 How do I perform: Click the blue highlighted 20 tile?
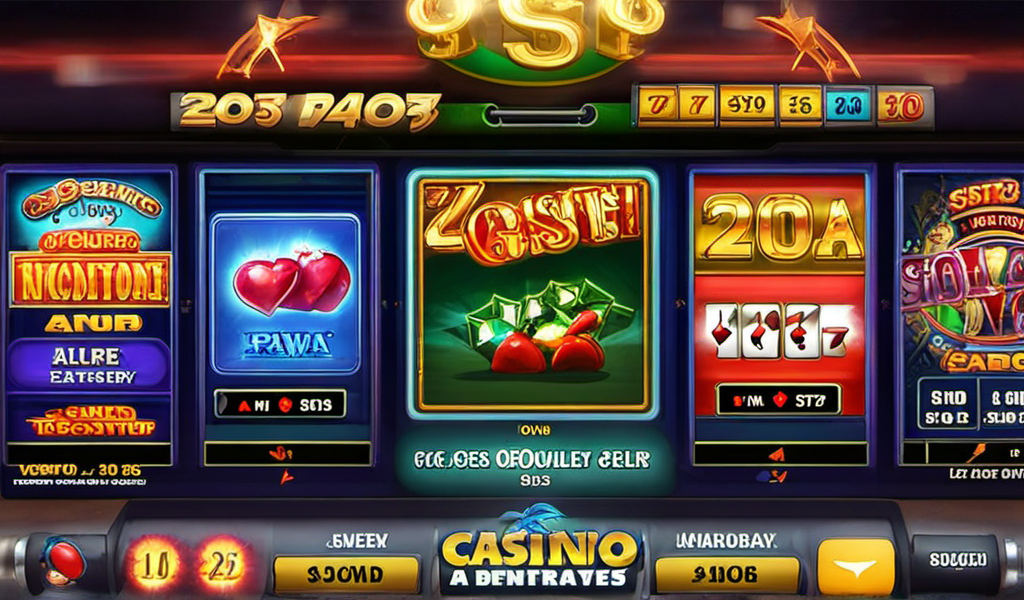(x=848, y=105)
